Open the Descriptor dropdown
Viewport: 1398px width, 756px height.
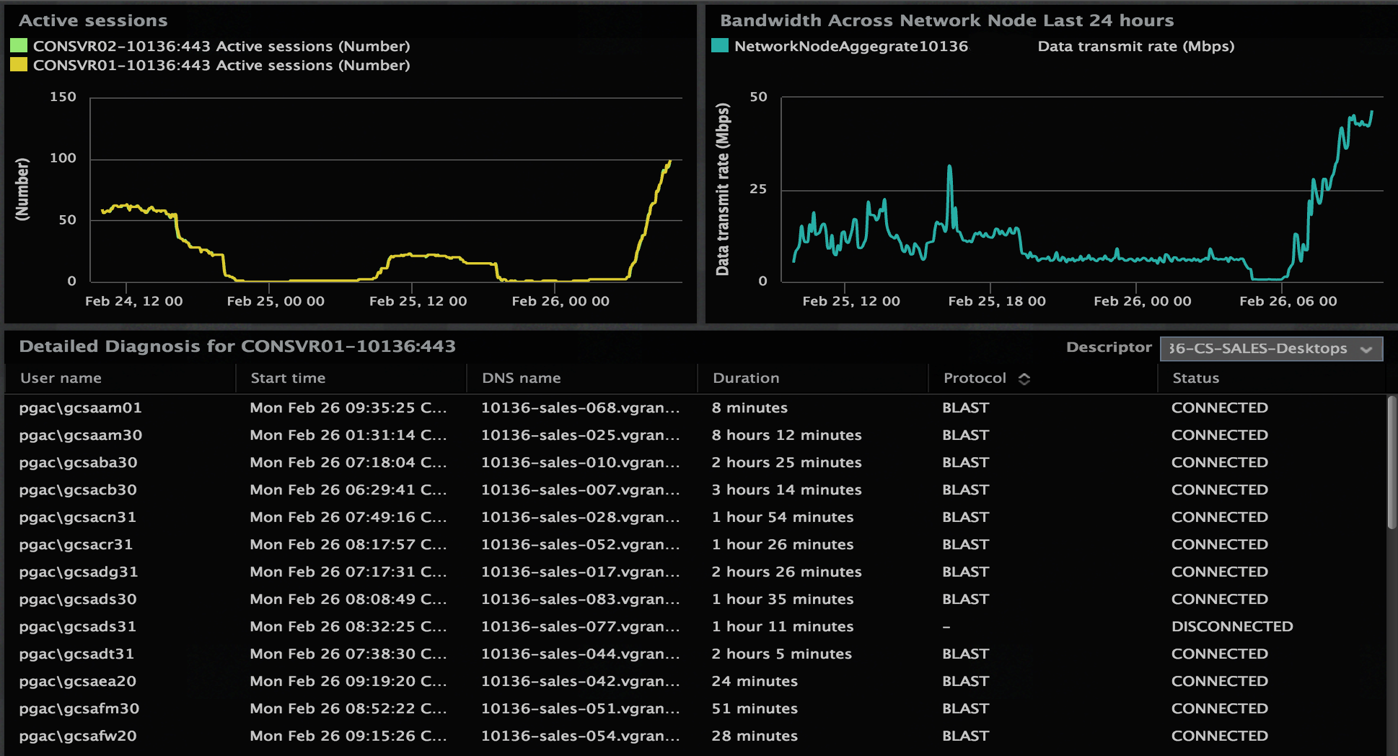1271,349
